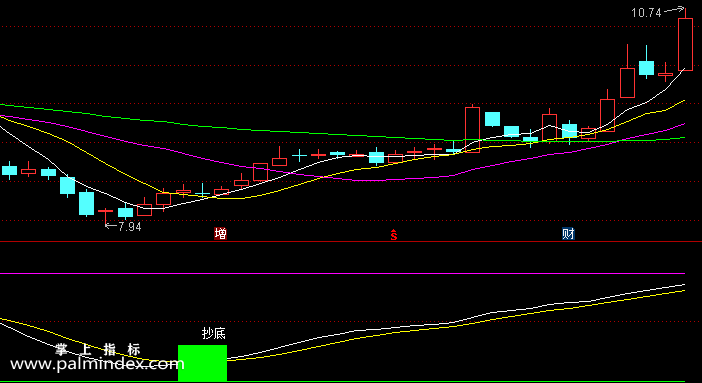Select the 7.94 low price label

click(x=130, y=227)
